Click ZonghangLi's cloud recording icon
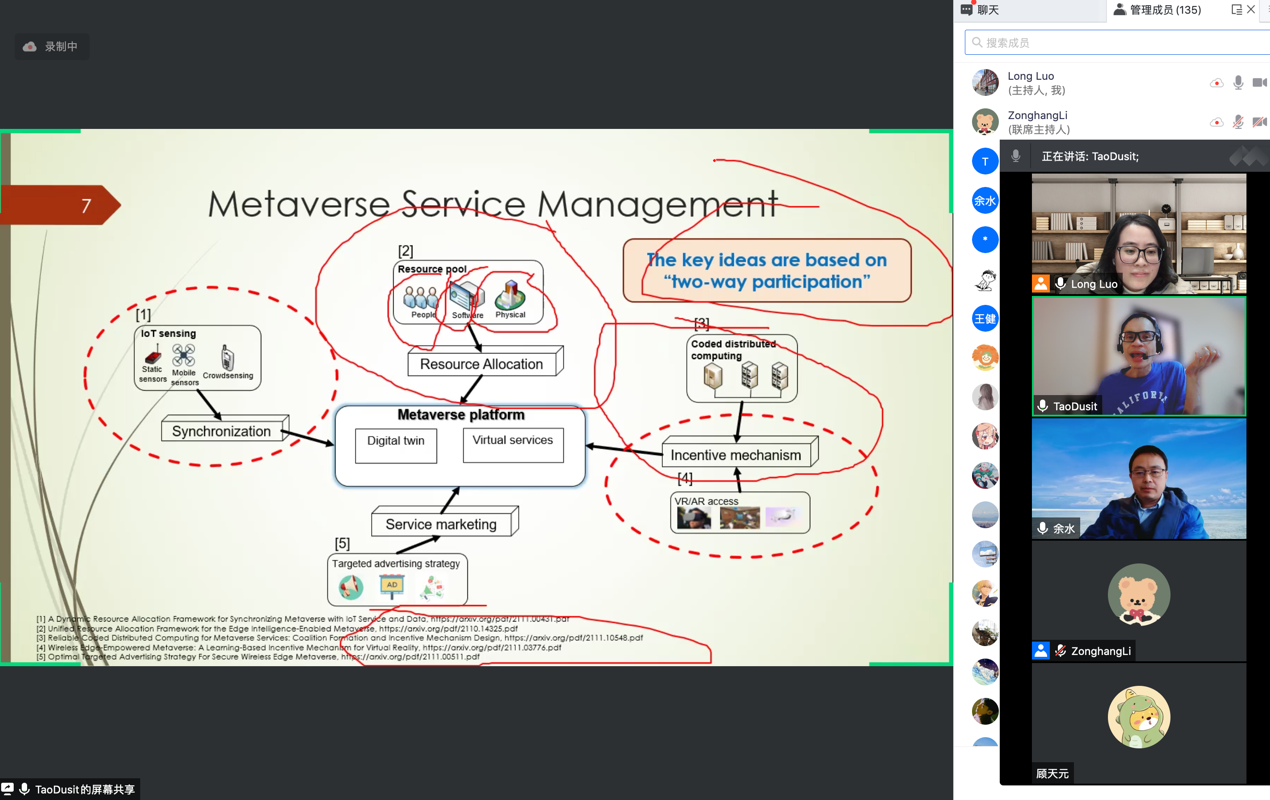Screen dimensions: 1270x800 pos(1216,122)
